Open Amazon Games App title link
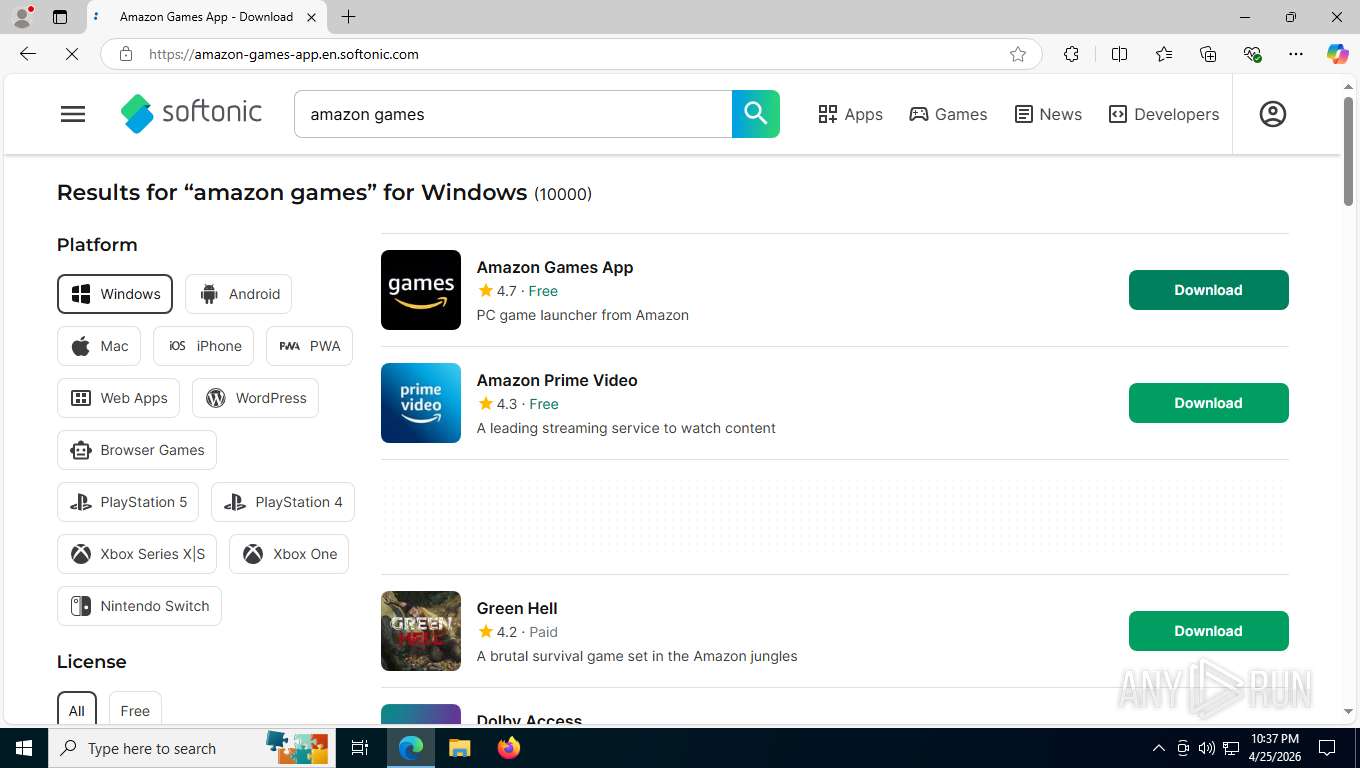This screenshot has width=1360, height=768. (555, 267)
